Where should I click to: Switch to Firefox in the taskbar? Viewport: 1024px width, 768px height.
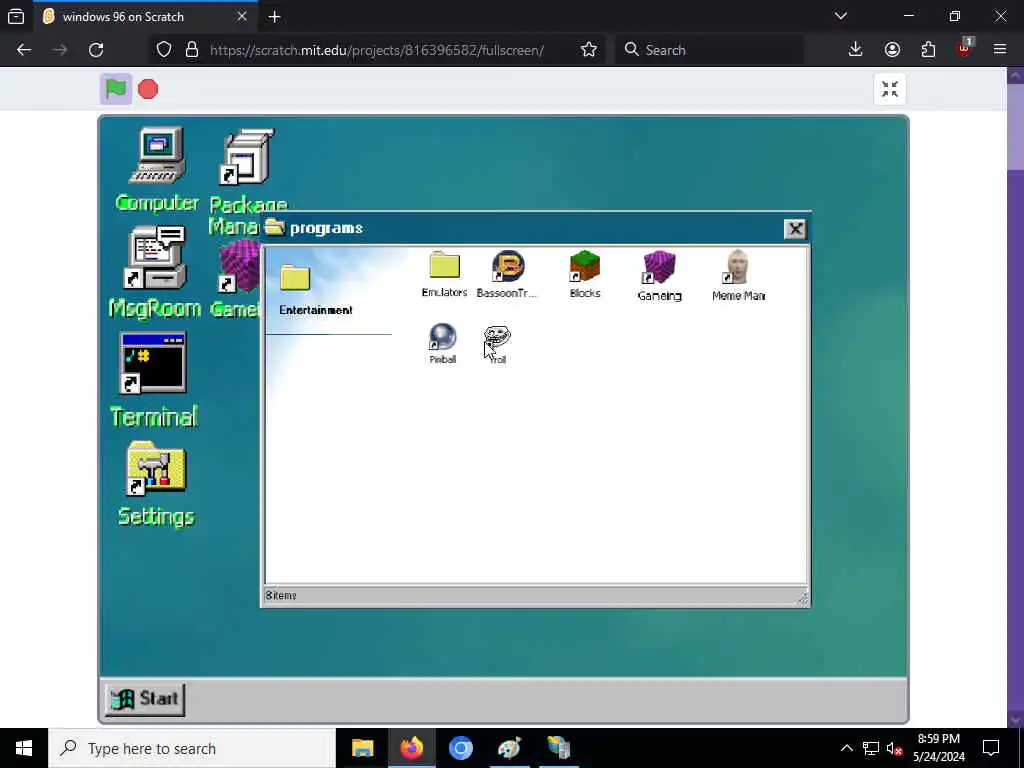tap(411, 748)
